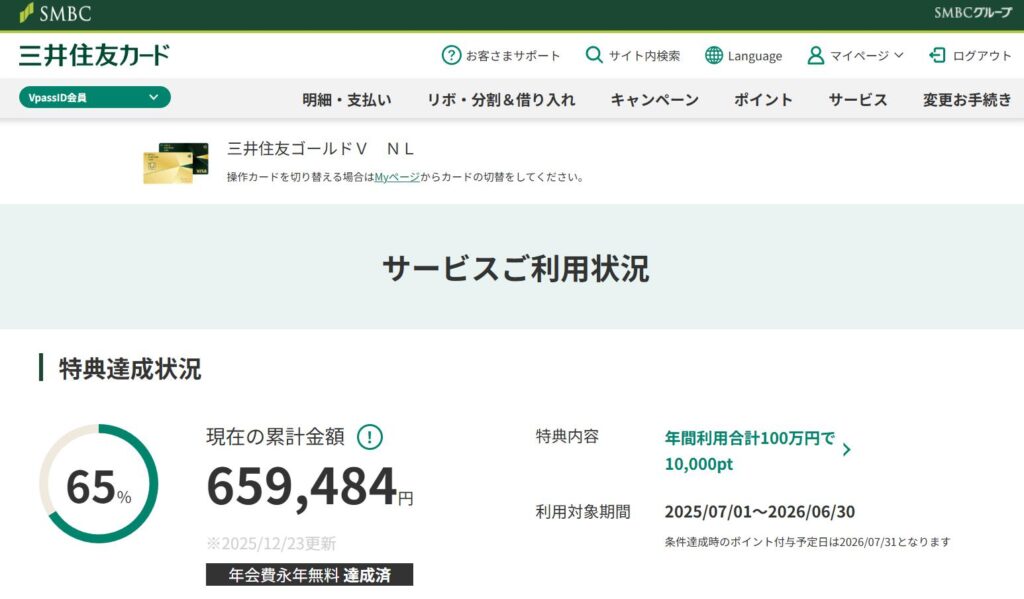This screenshot has height=599, width=1024.
Task: Click the question mark support icon
Action: (451, 55)
